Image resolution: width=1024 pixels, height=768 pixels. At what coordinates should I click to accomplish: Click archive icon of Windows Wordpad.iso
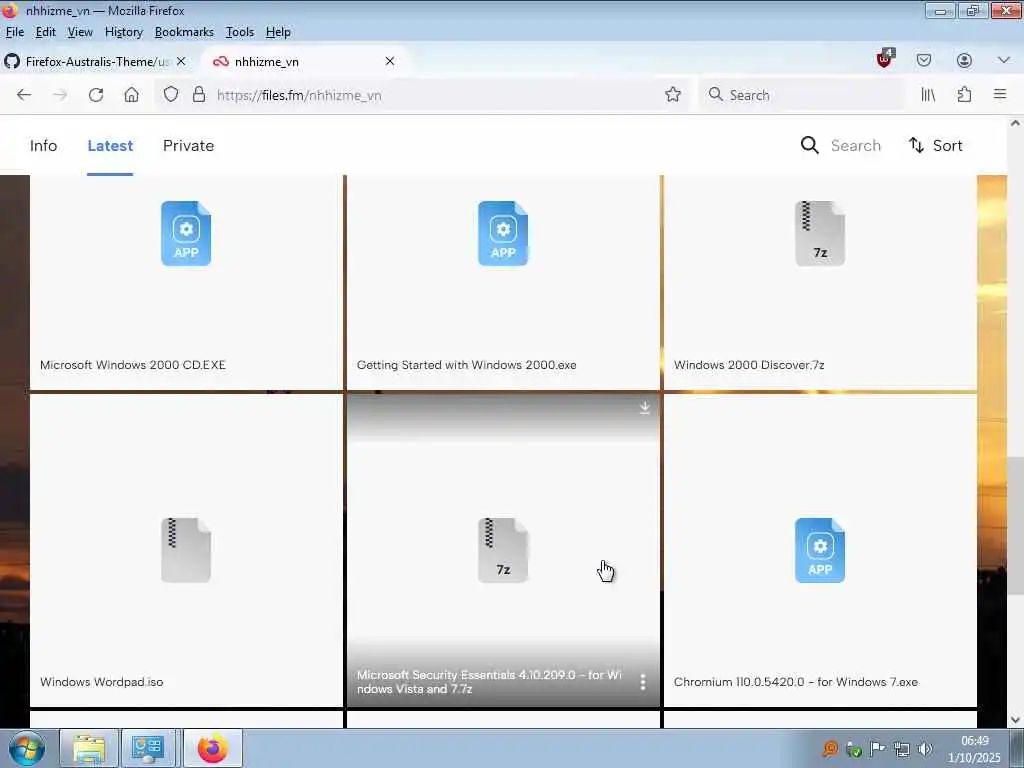[x=186, y=550]
